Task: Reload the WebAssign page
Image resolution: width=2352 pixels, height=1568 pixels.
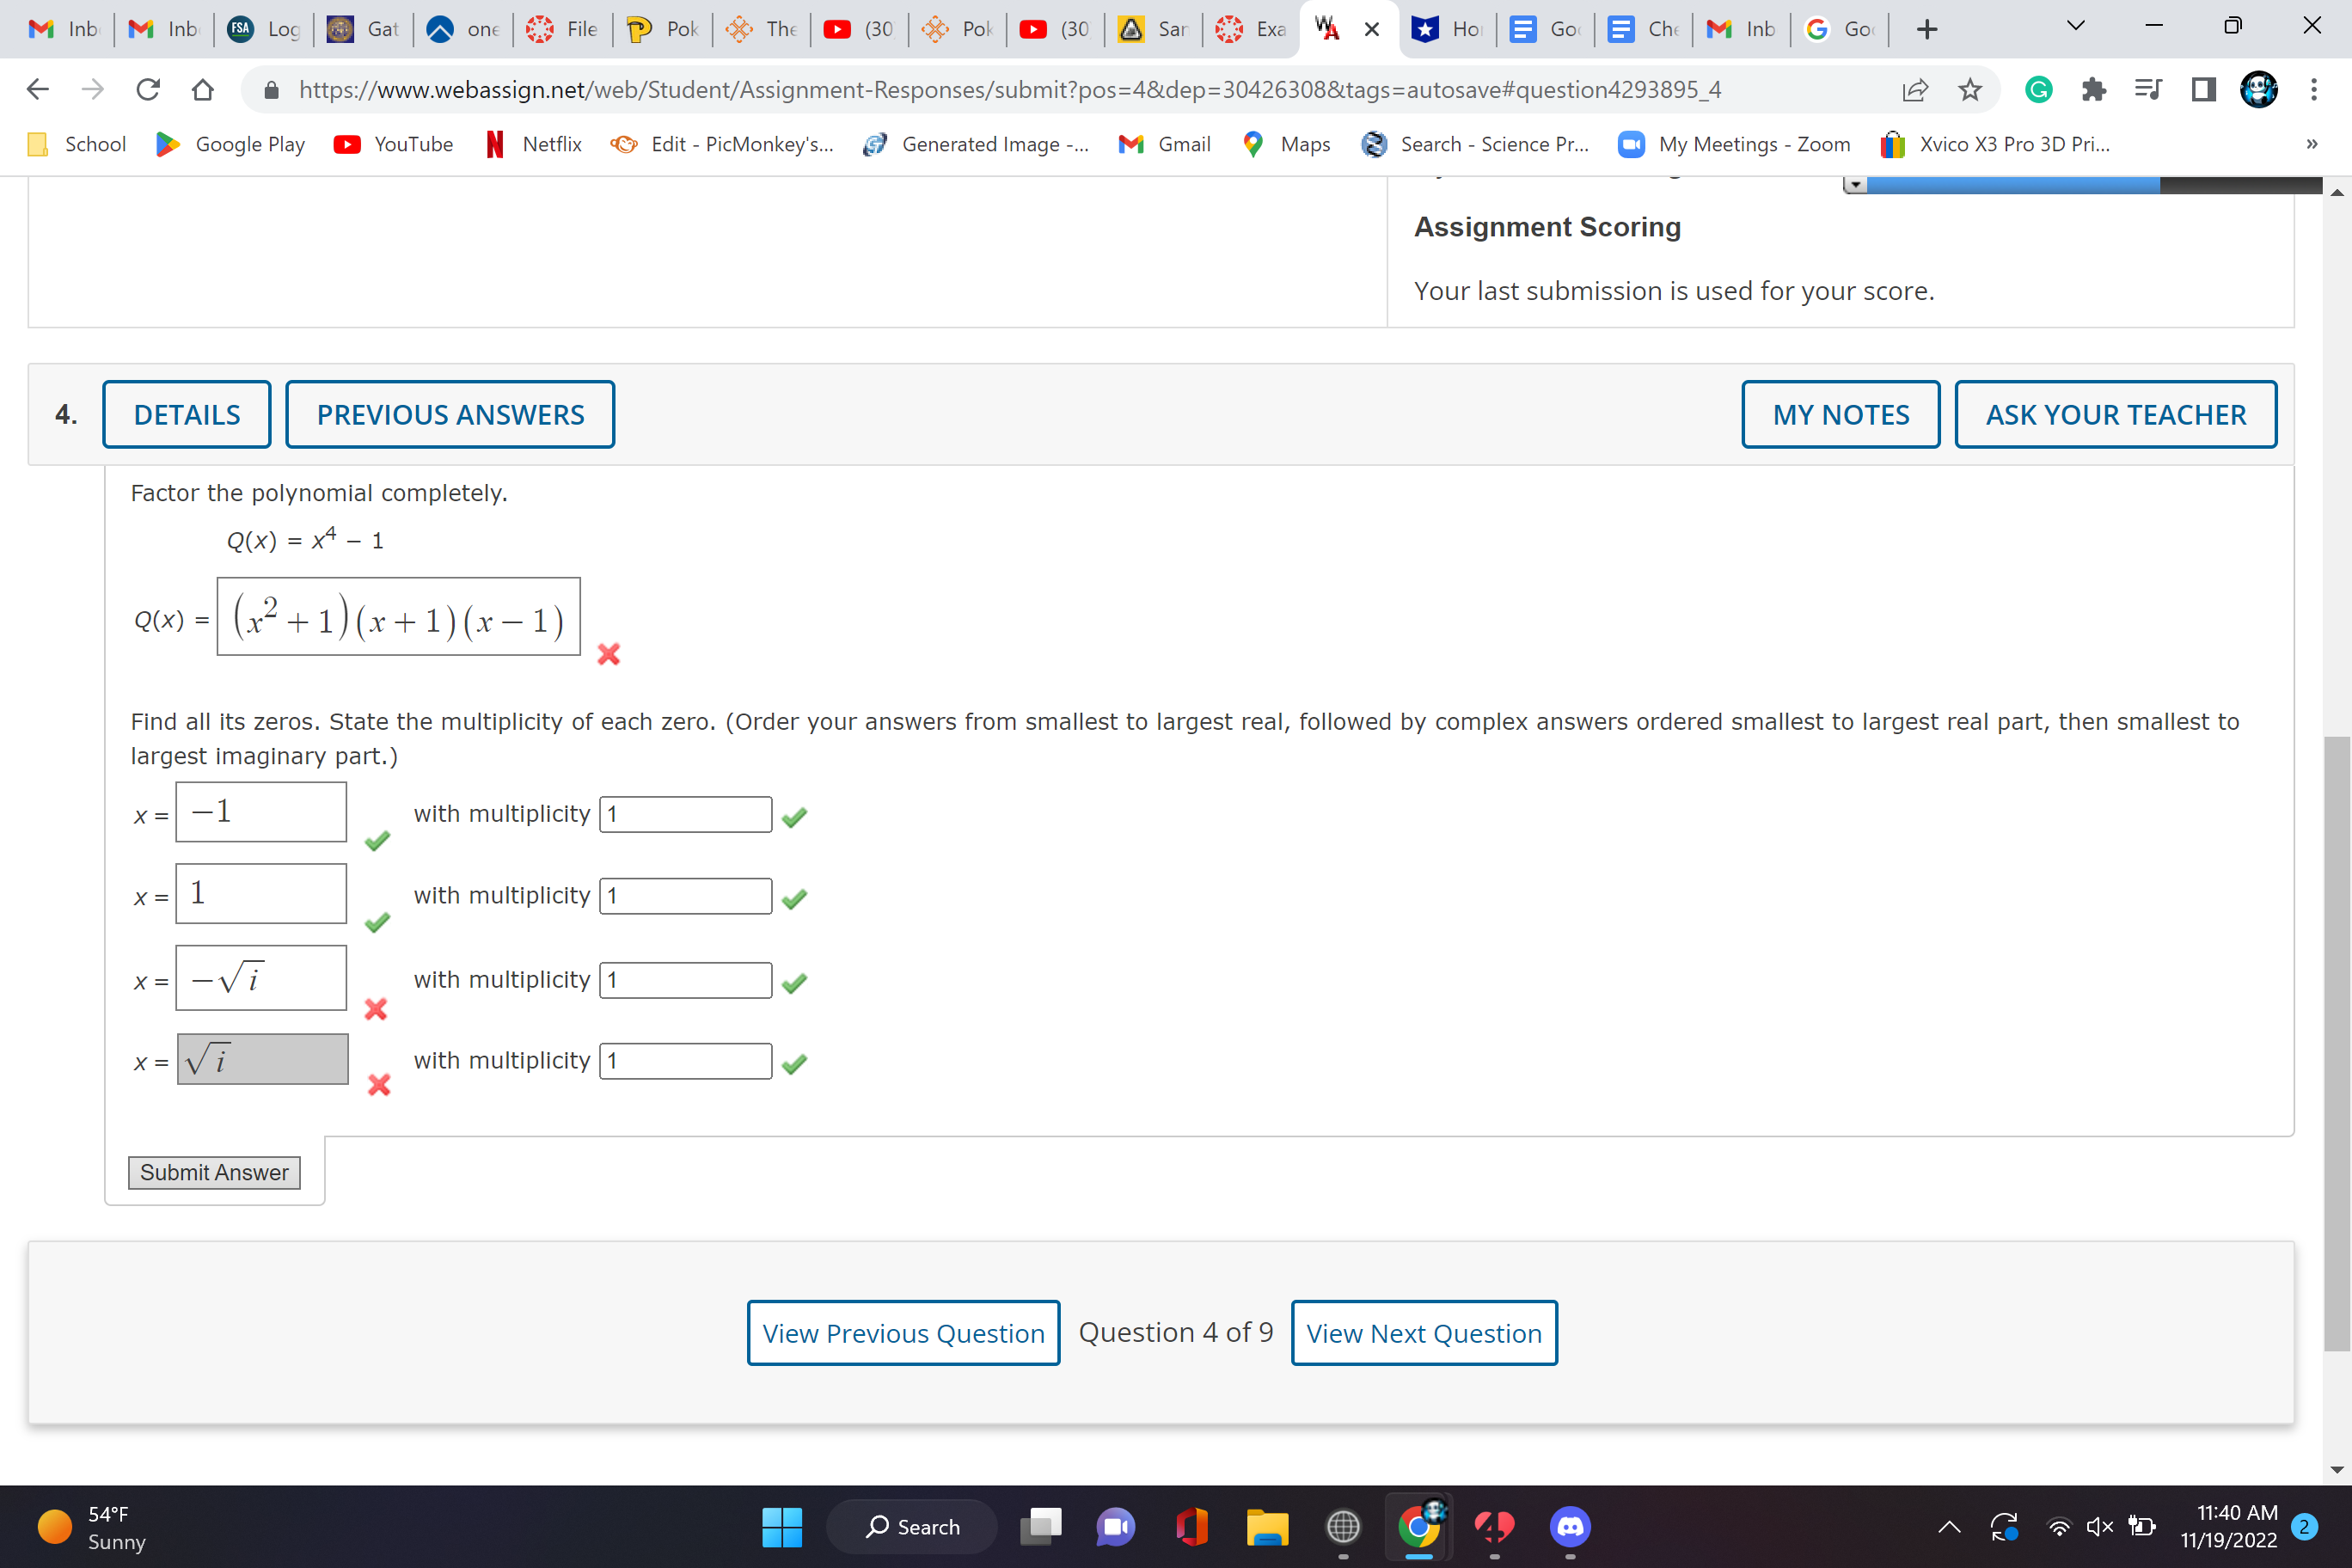Action: pyautogui.click(x=147, y=89)
